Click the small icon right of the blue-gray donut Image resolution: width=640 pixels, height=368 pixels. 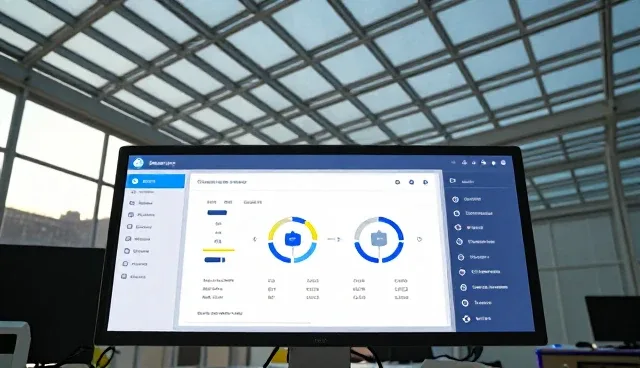419,239
